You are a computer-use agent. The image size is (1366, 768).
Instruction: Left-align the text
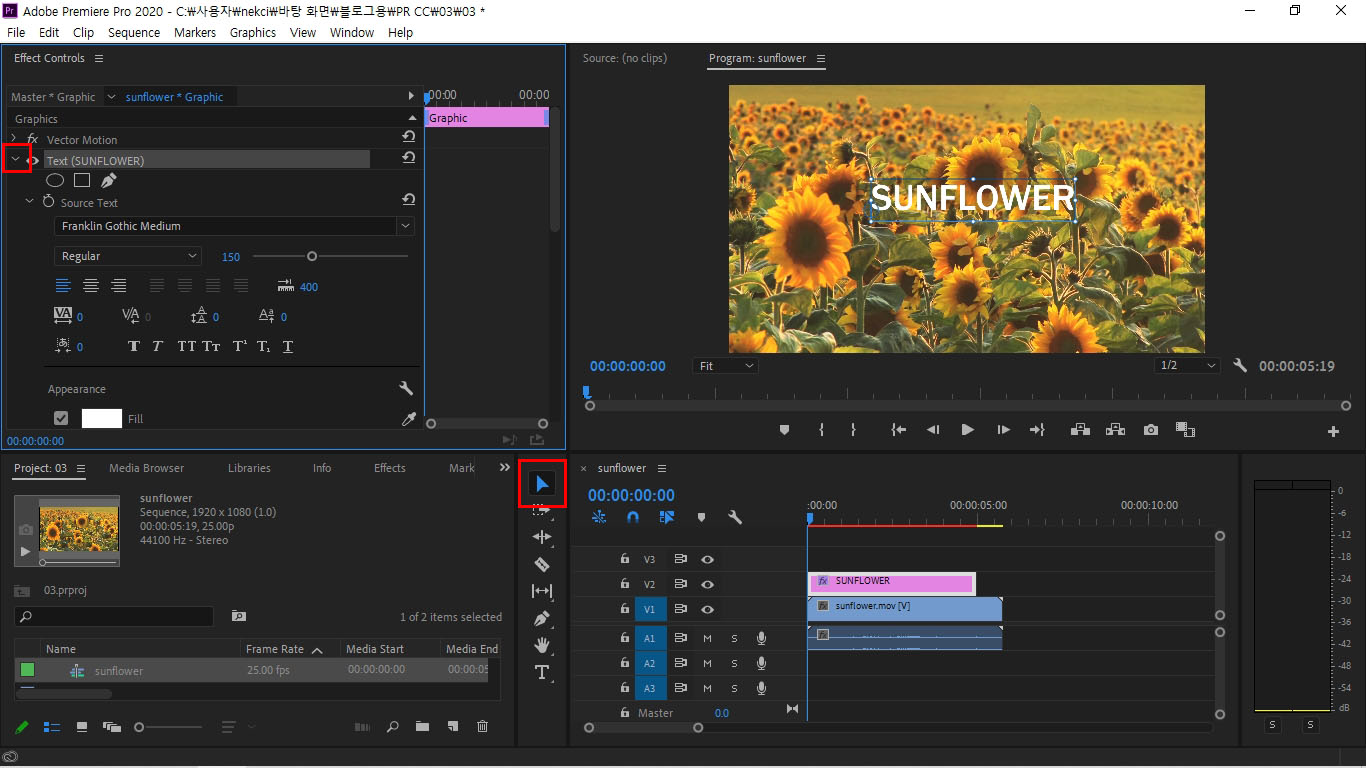coord(63,286)
